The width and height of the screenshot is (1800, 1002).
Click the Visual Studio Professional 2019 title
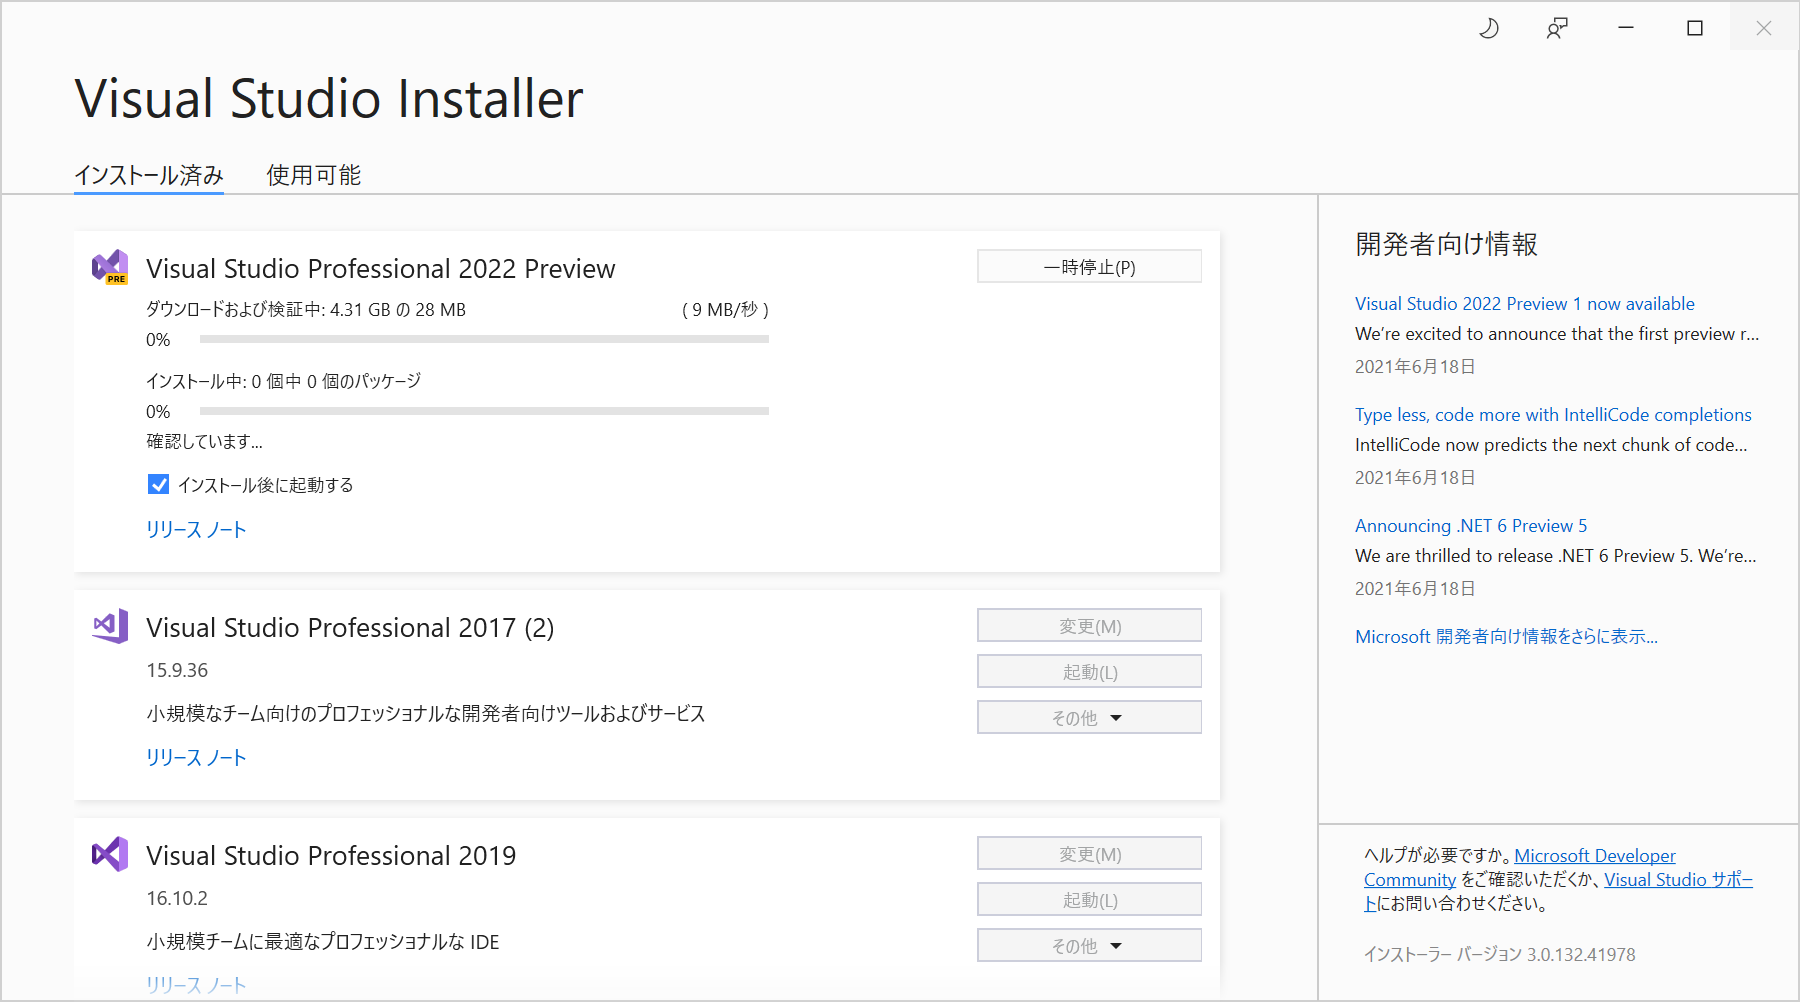point(331,855)
